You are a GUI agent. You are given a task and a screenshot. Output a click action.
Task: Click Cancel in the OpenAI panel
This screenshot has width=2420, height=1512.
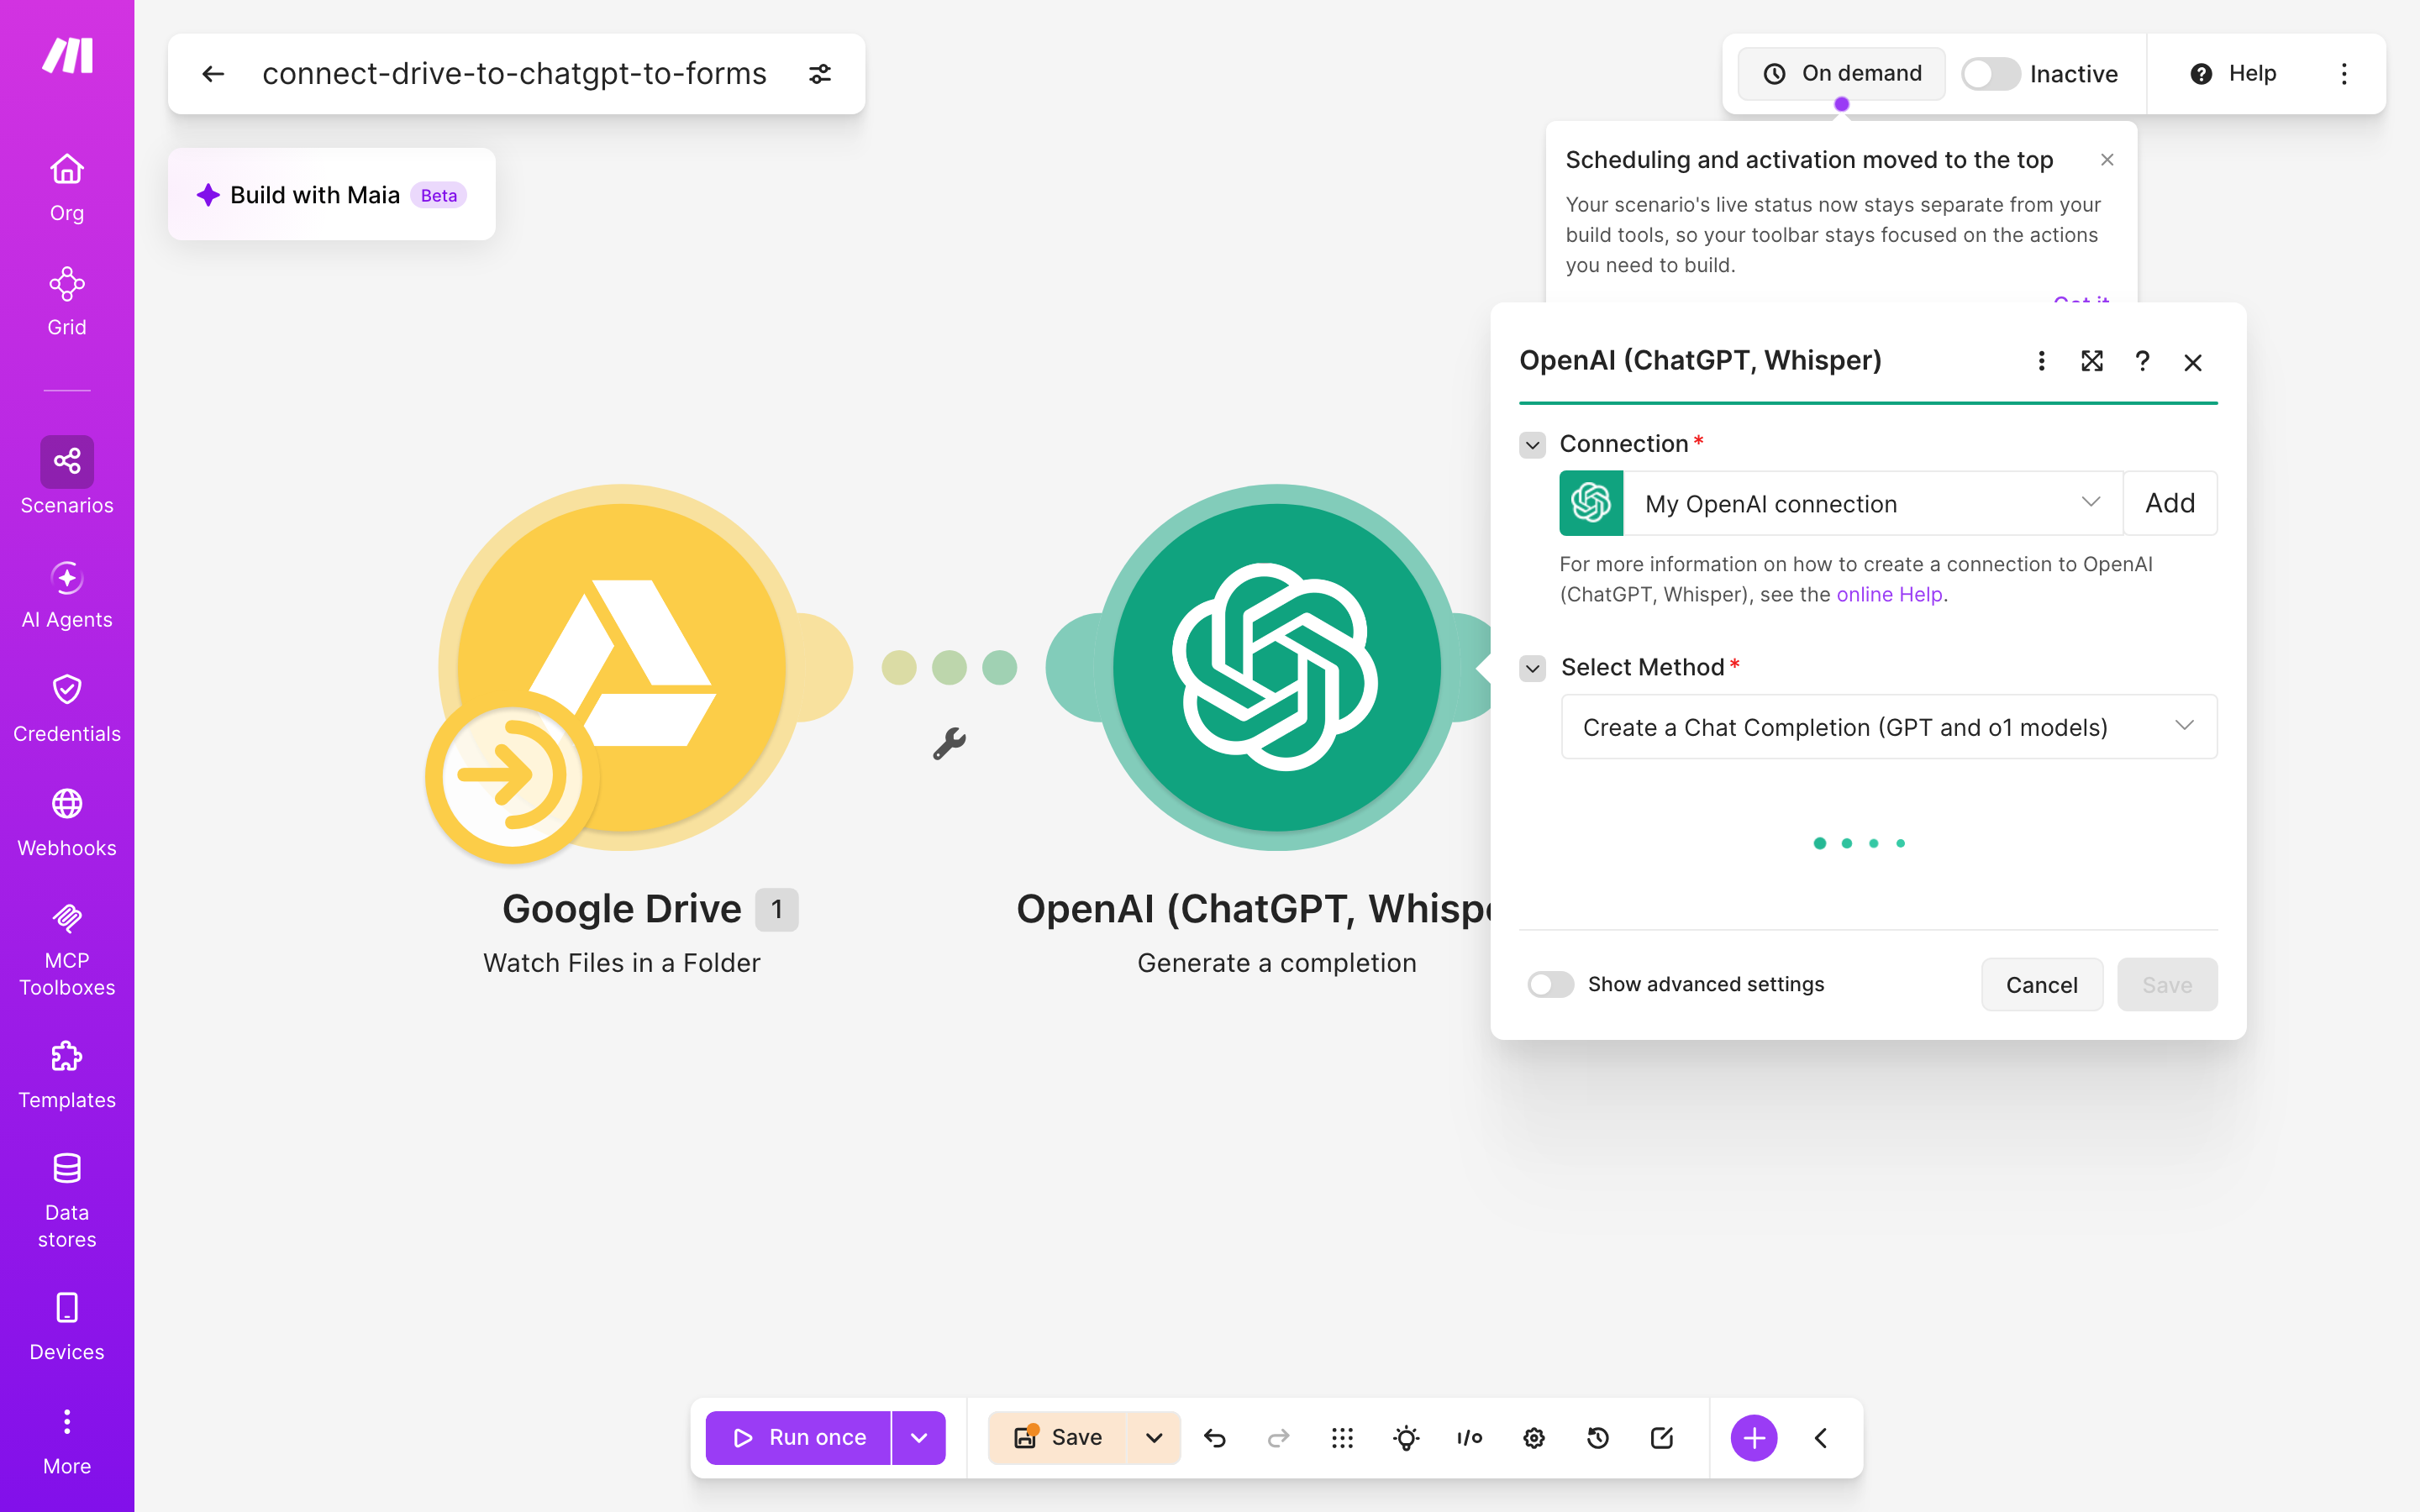[x=2042, y=985]
